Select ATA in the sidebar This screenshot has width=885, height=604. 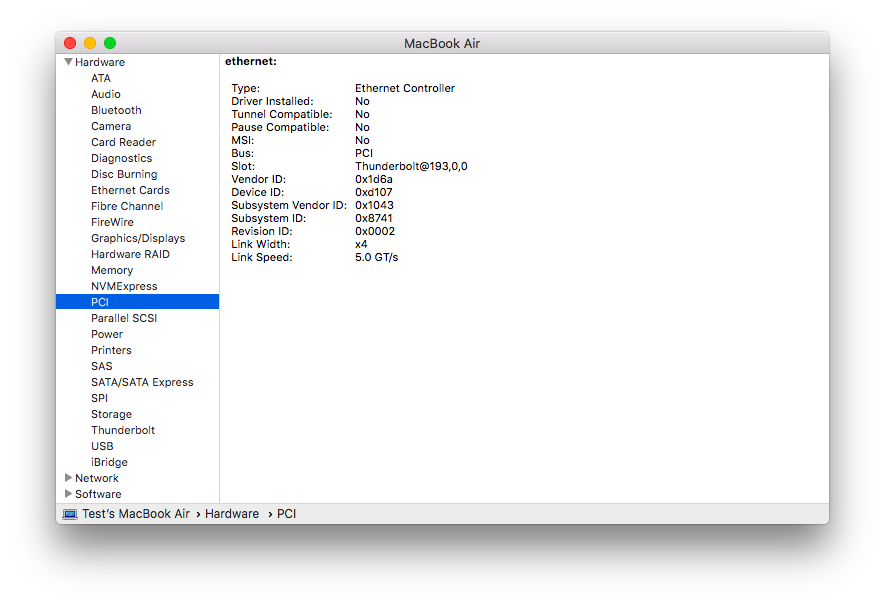(x=101, y=78)
